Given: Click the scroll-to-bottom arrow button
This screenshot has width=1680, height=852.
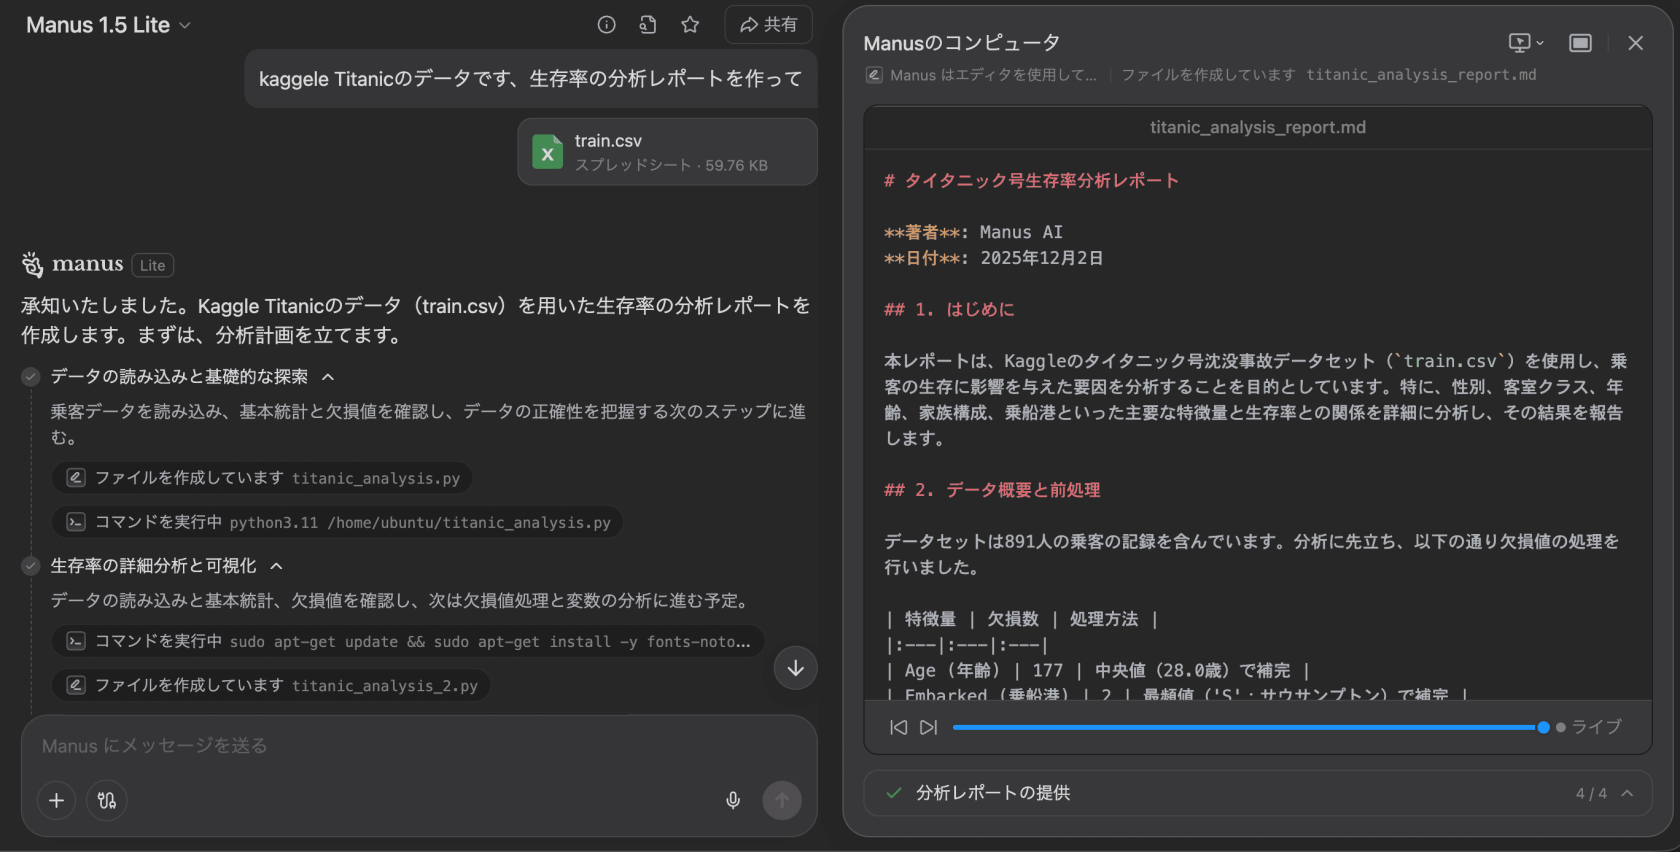Looking at the screenshot, I should click(x=795, y=668).
